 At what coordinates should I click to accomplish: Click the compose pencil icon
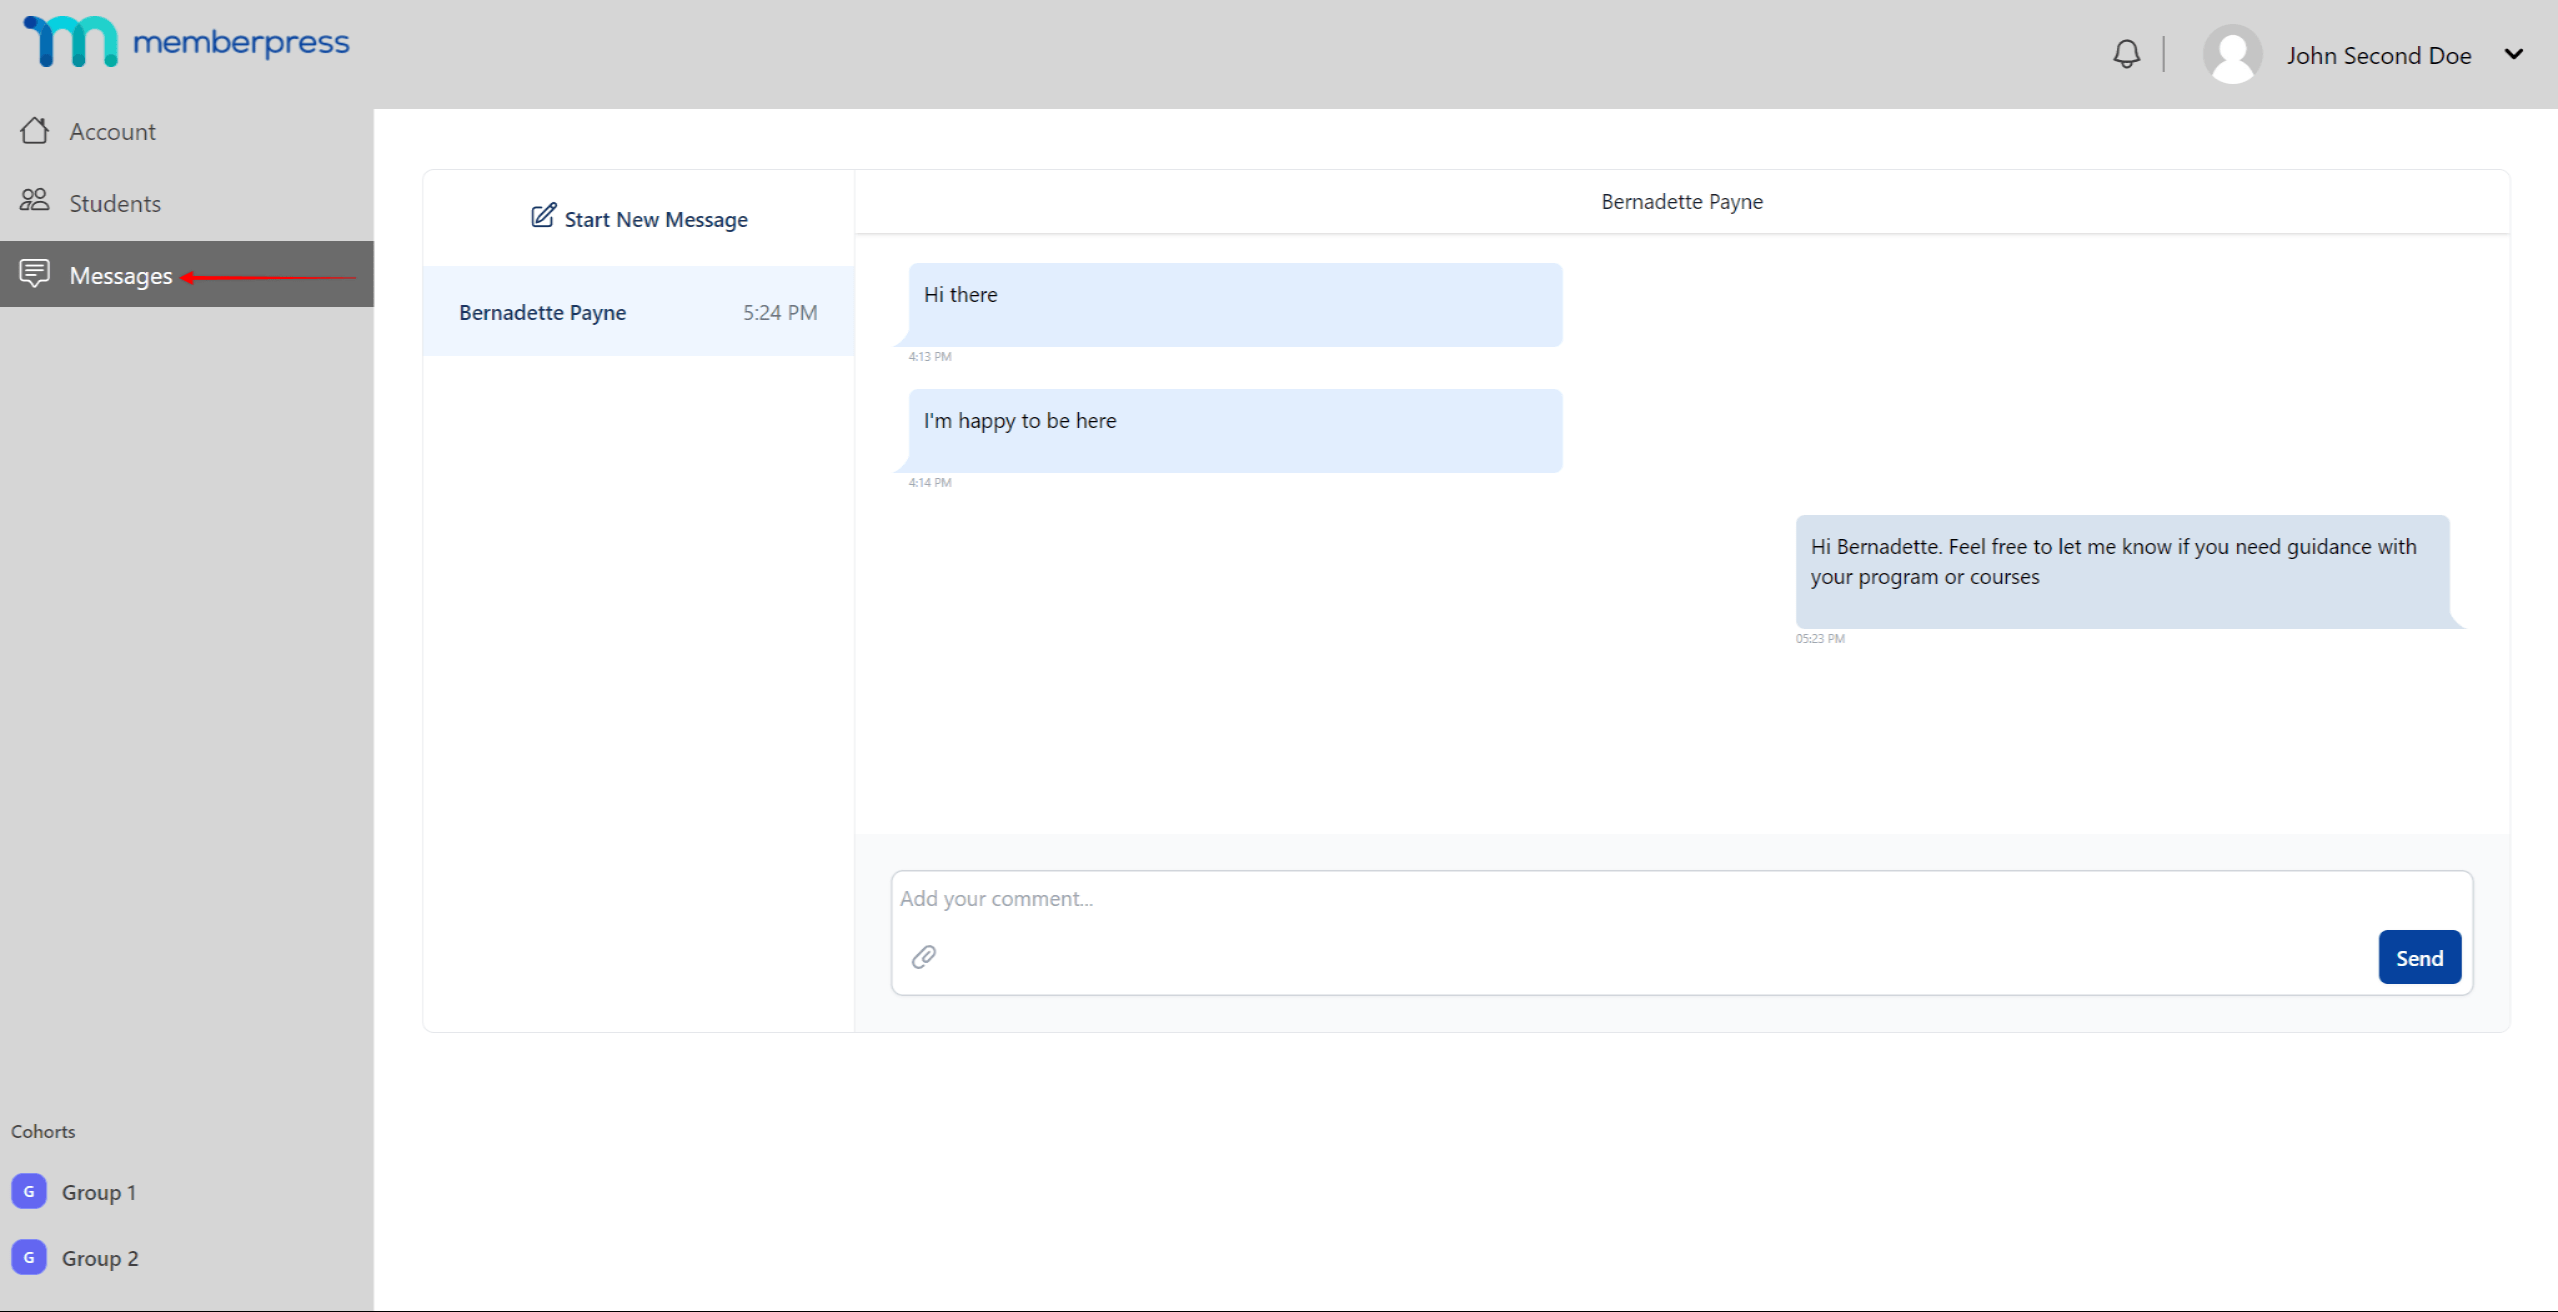point(543,216)
